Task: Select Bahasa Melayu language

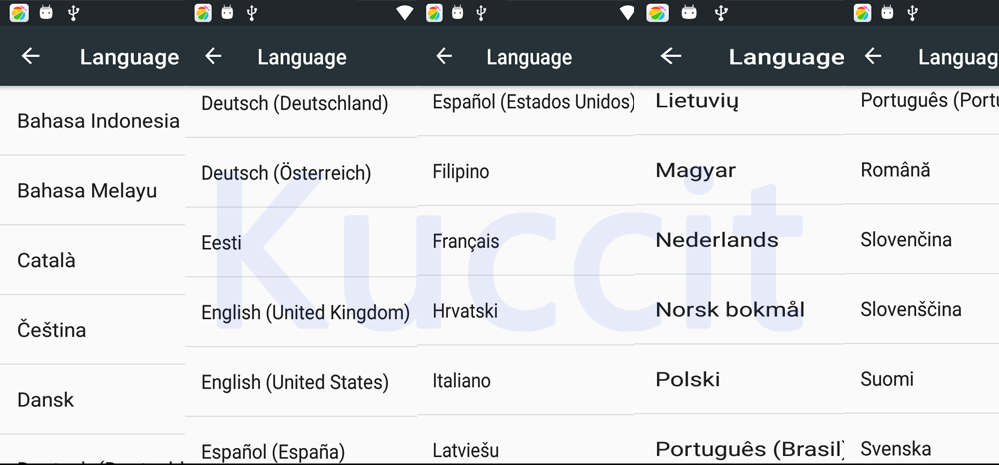Action: click(x=87, y=190)
